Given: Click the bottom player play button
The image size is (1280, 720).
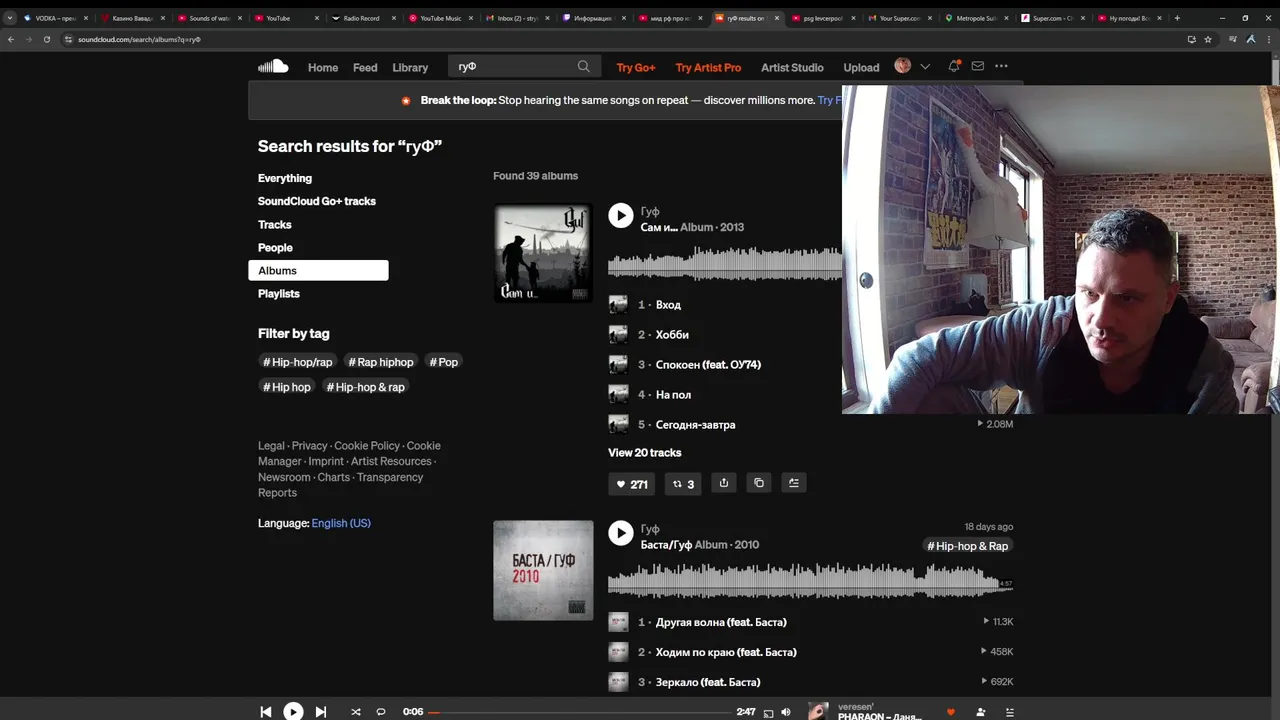Looking at the screenshot, I should click(x=293, y=712).
